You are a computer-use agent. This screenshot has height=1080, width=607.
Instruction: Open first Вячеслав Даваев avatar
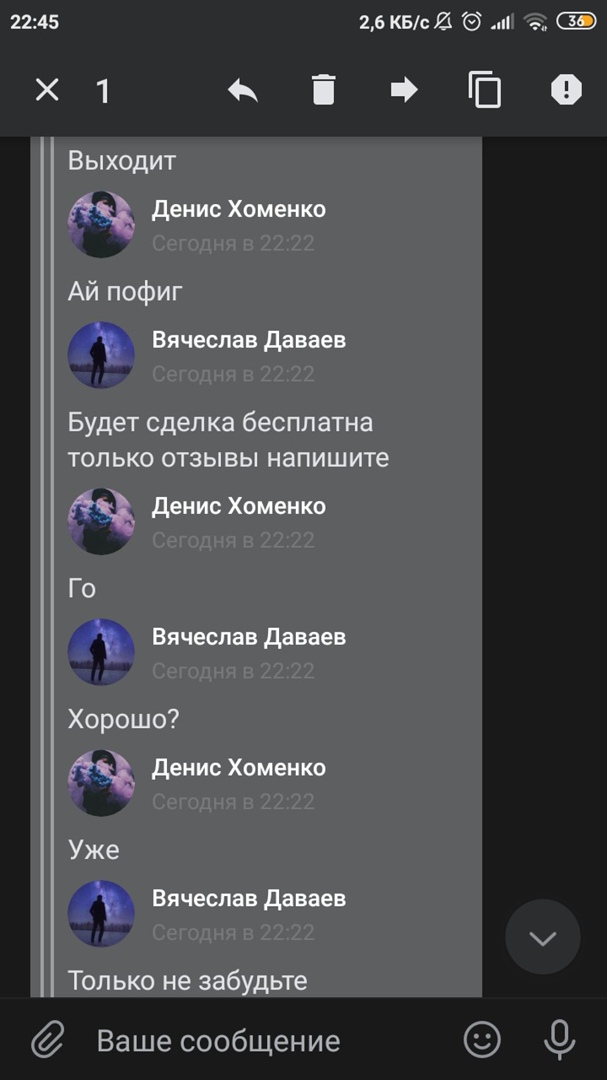coord(101,355)
